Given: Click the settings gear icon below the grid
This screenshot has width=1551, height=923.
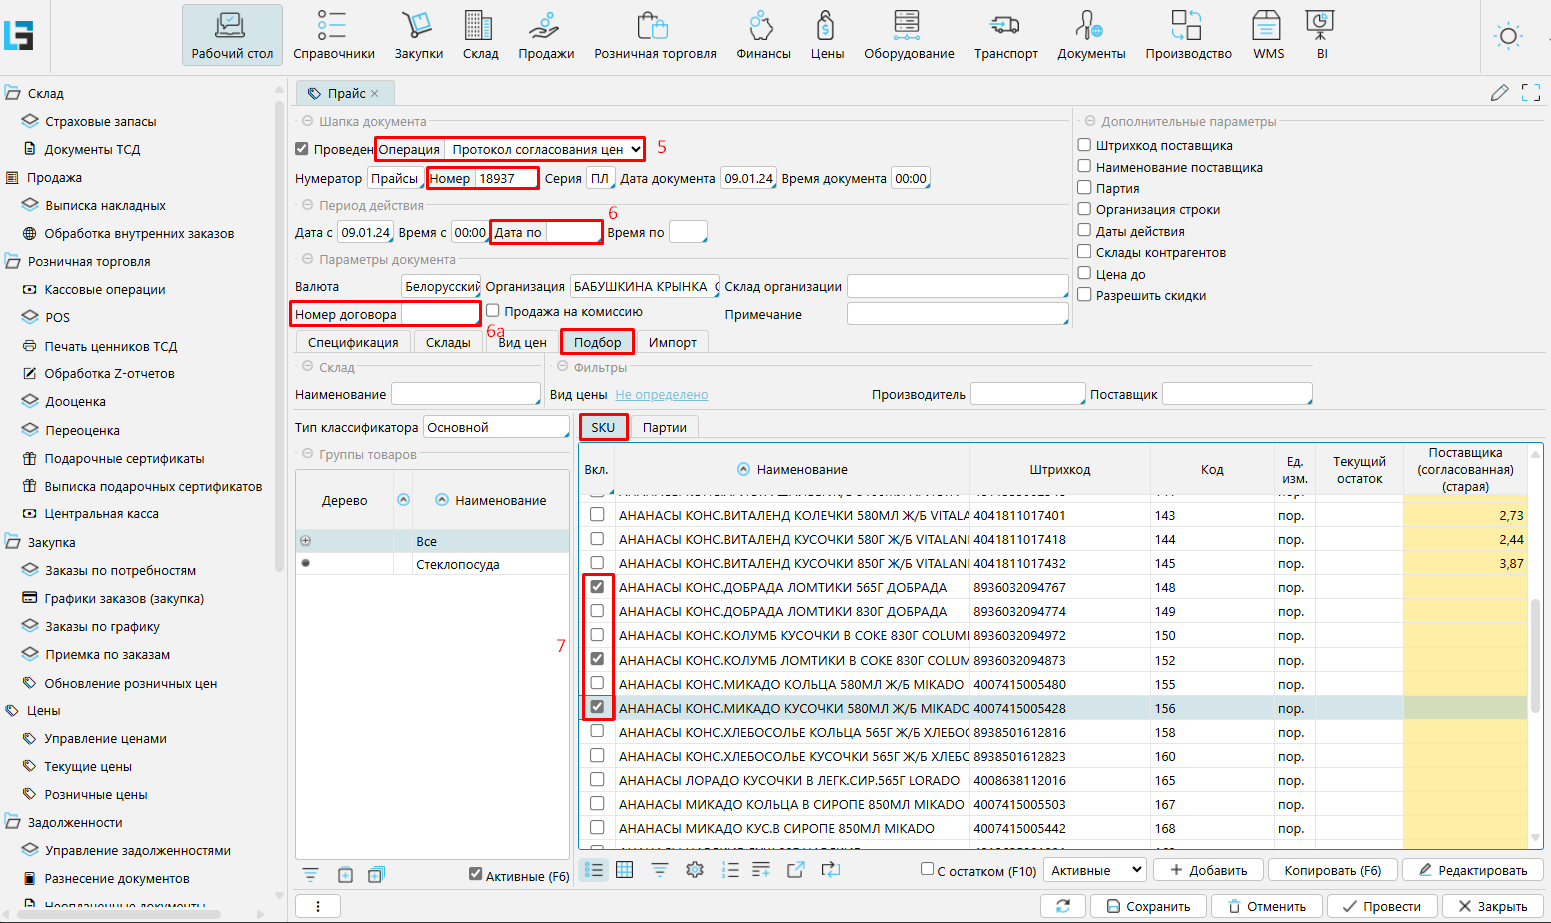Looking at the screenshot, I should tap(695, 870).
